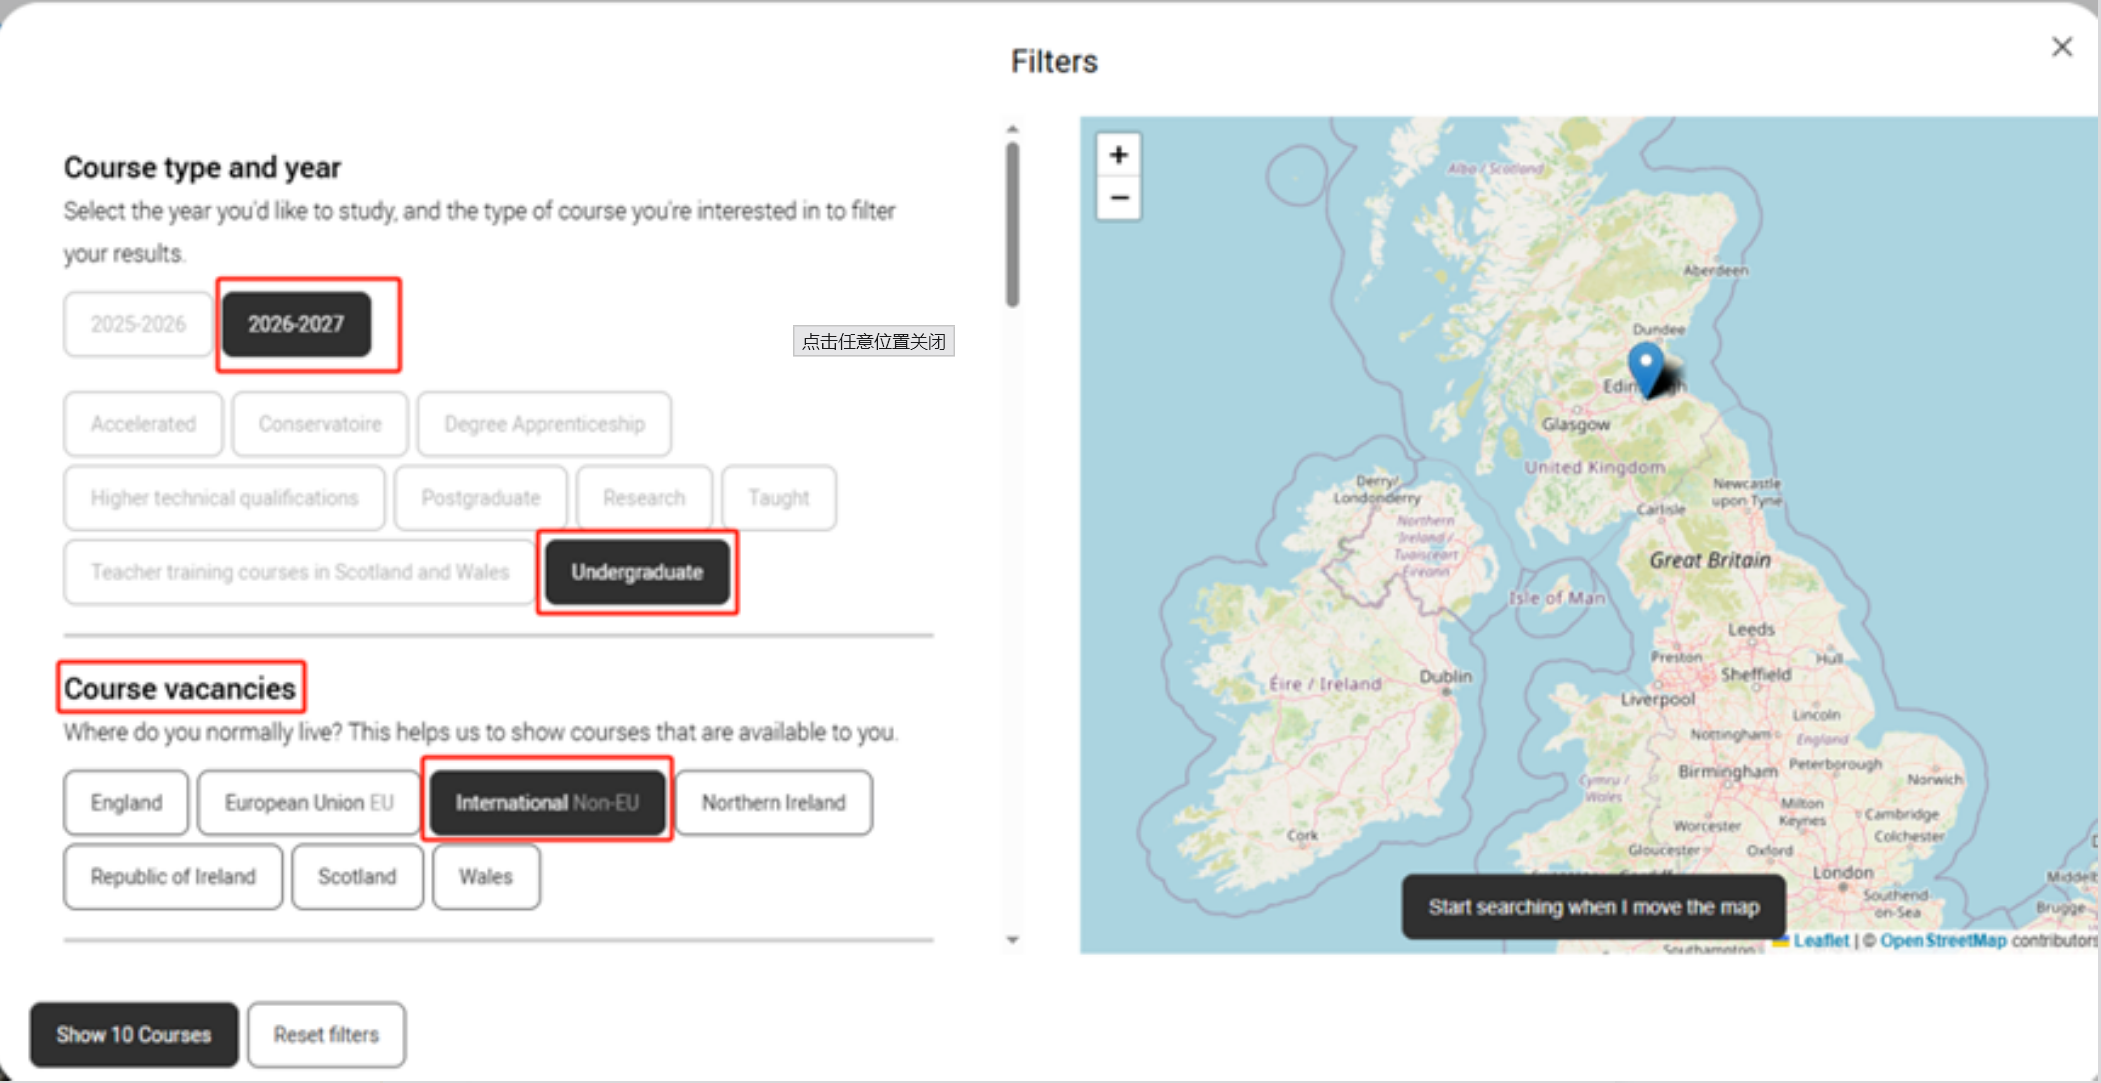The width and height of the screenshot is (2101, 1083).
Task: Reset filters
Action: pos(327,1035)
